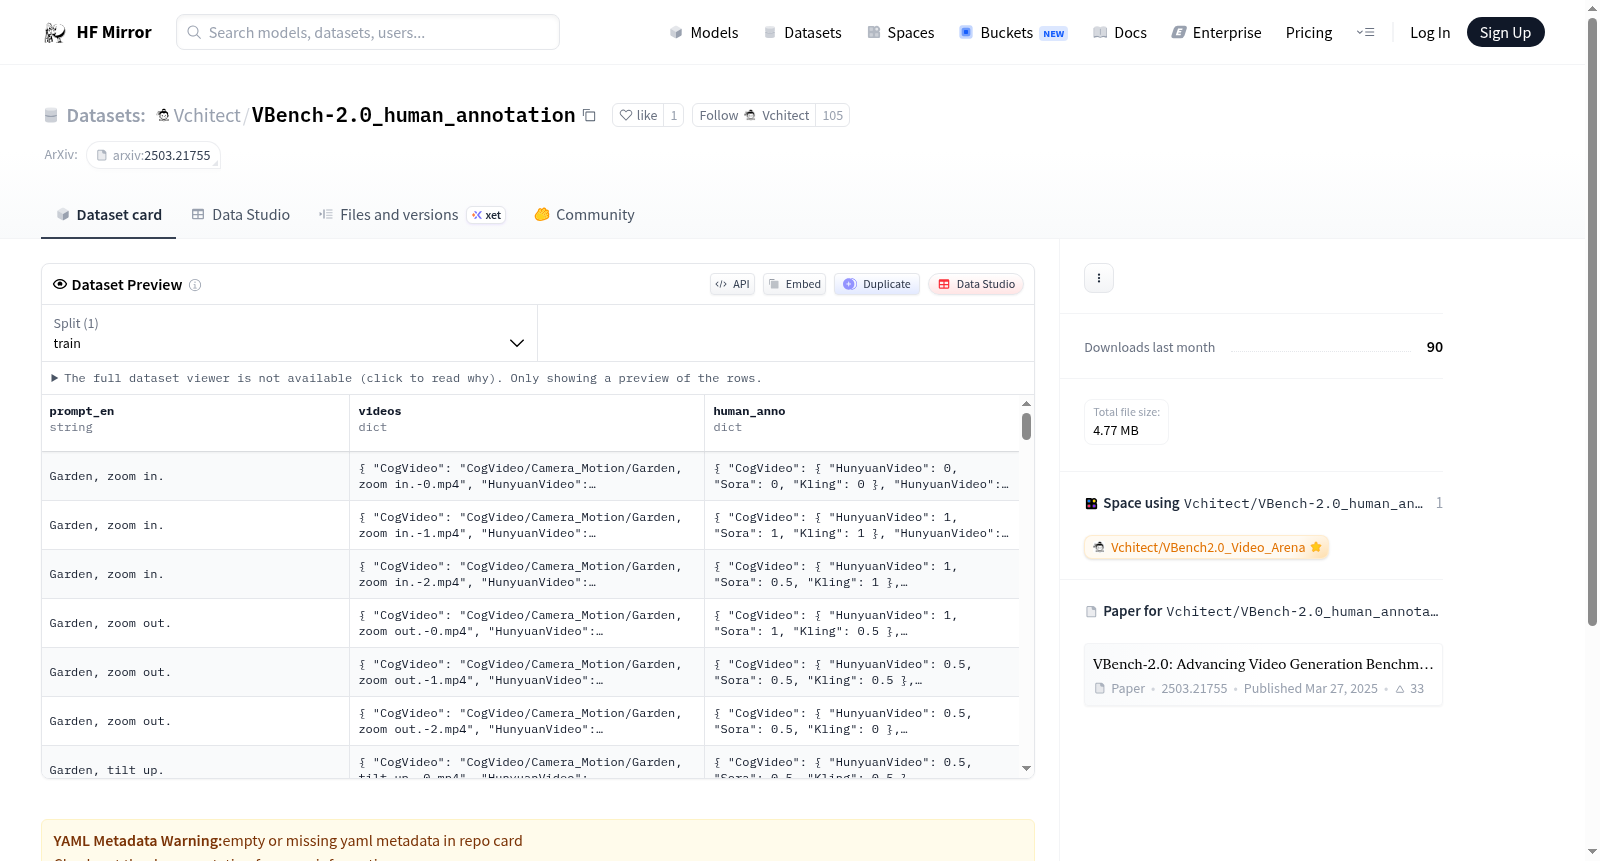Open the Vchitect/VBench2.0_Video_Arena space
1600x861 pixels.
(x=1206, y=548)
